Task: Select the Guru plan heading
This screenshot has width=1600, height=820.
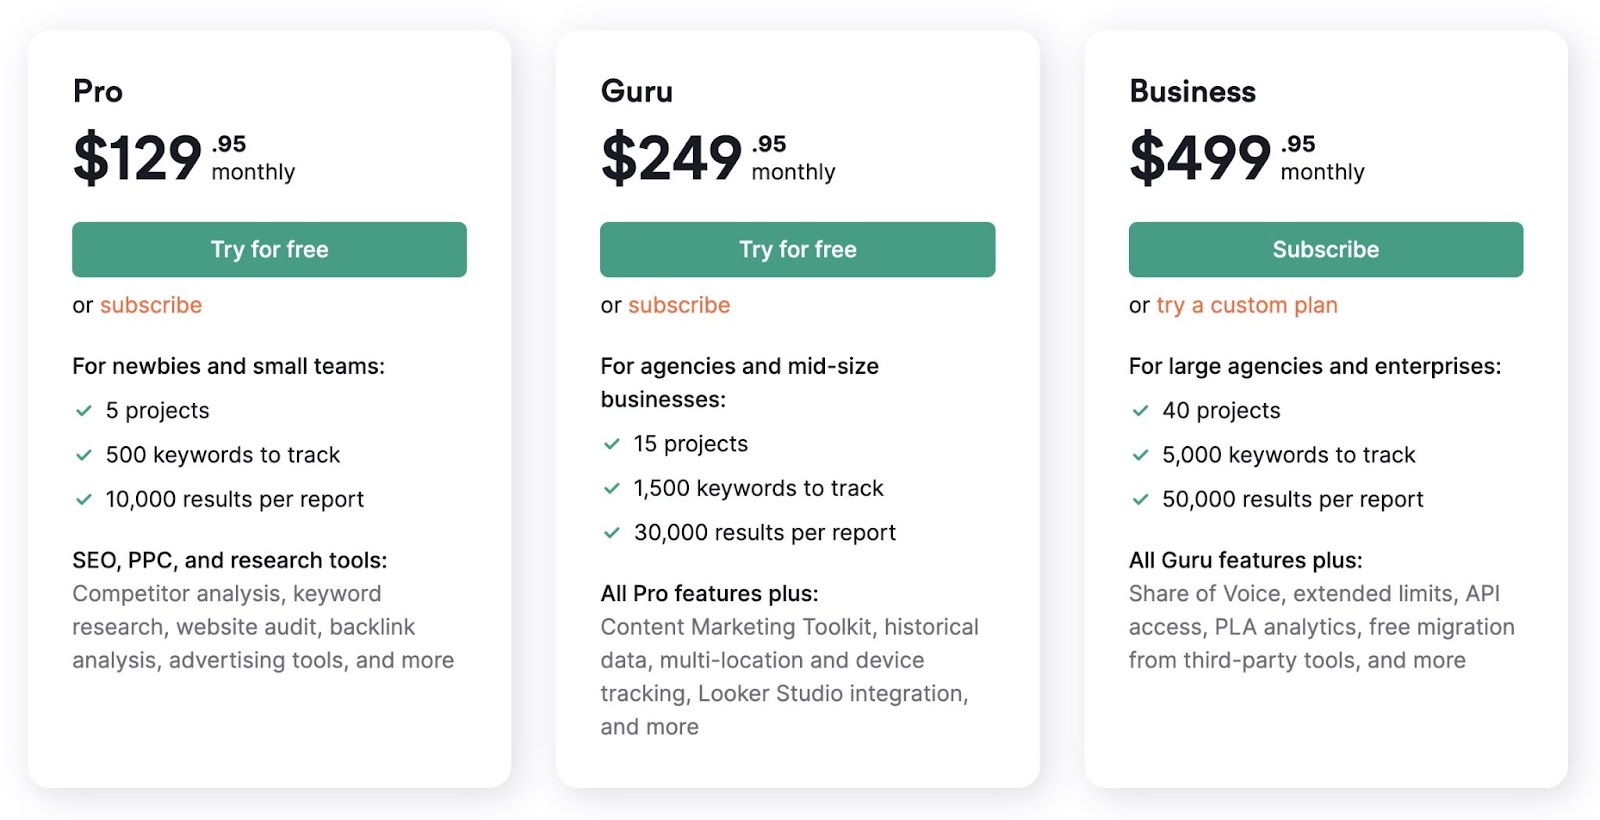Action: click(x=636, y=91)
